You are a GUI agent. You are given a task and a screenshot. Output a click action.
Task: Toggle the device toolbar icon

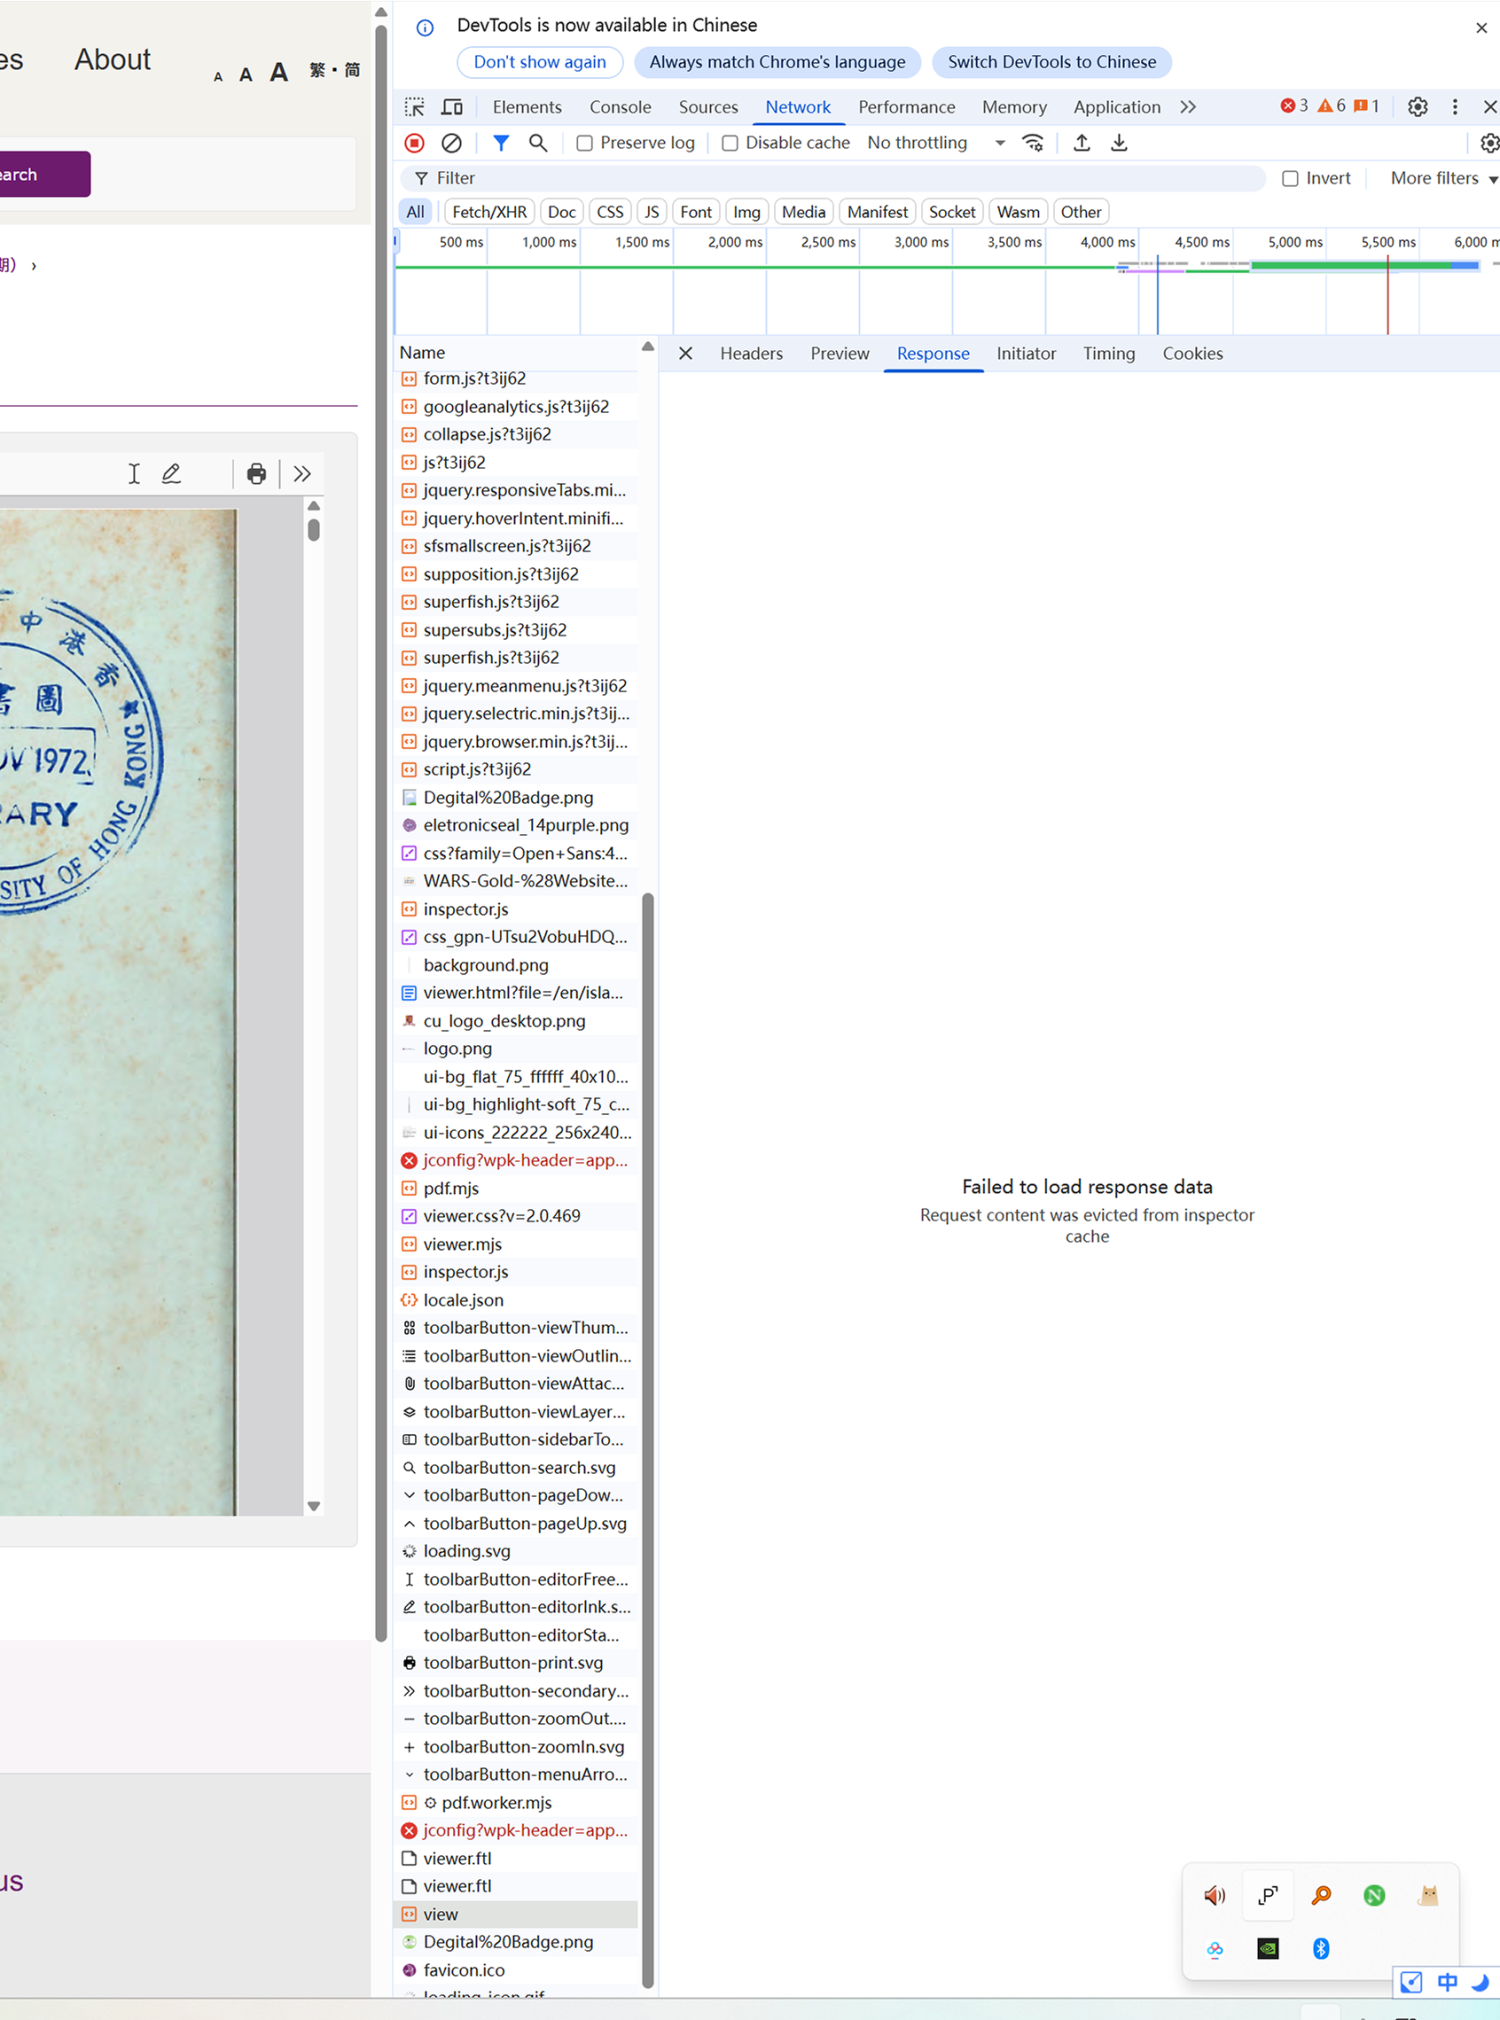(x=452, y=107)
